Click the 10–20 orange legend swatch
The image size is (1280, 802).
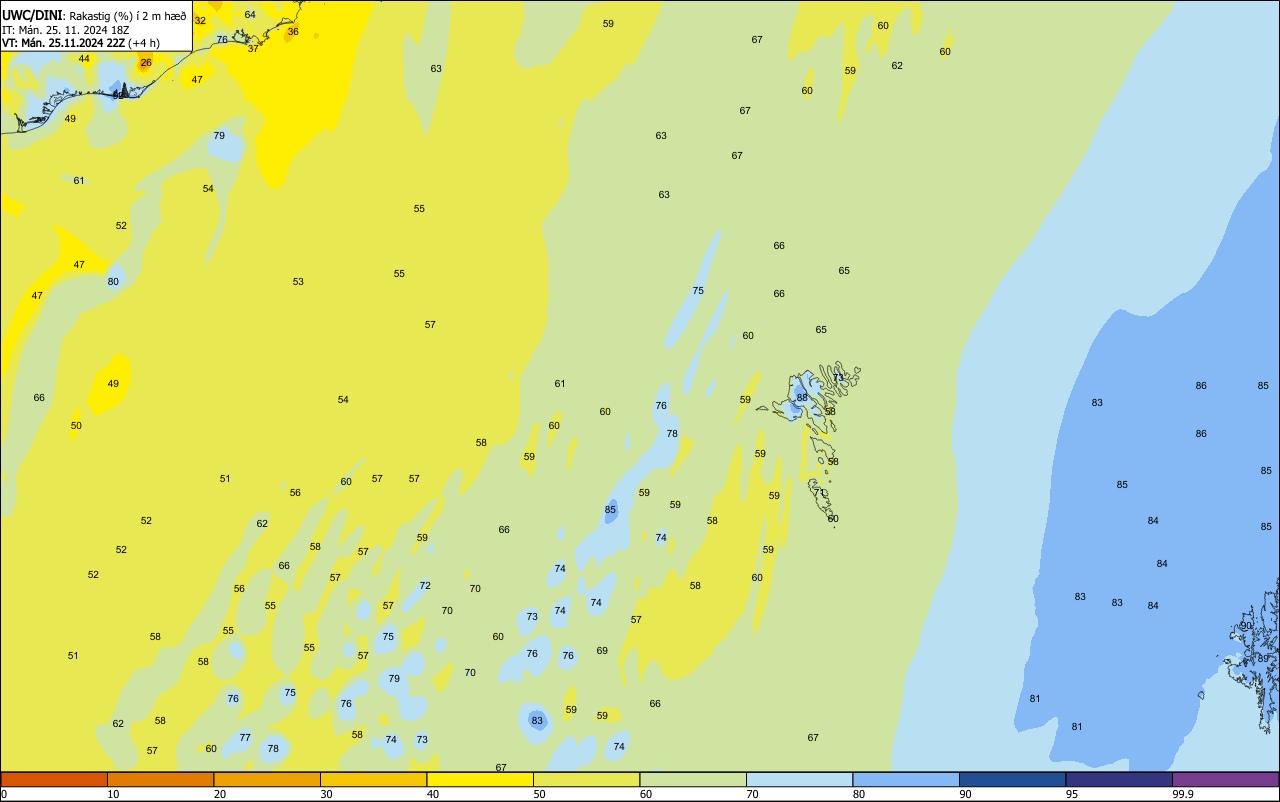(x=160, y=779)
